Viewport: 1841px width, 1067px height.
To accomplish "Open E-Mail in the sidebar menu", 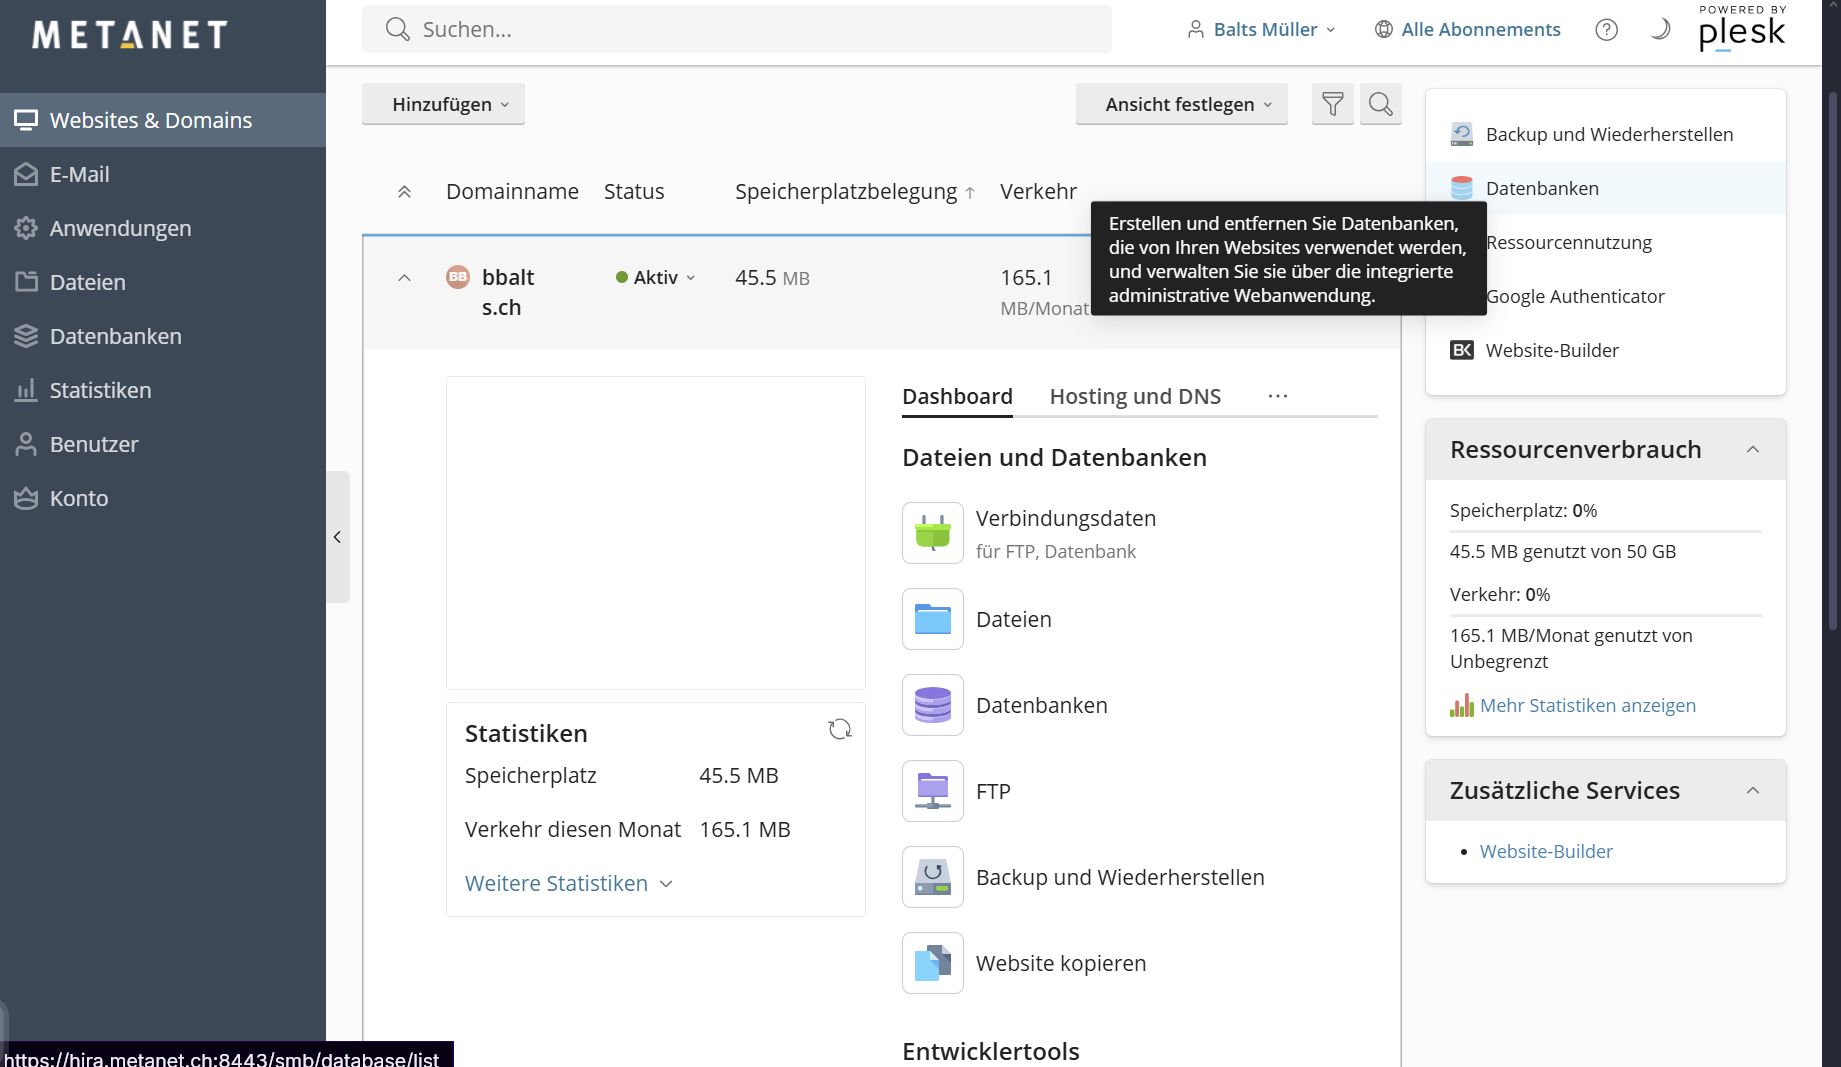I will point(80,175).
